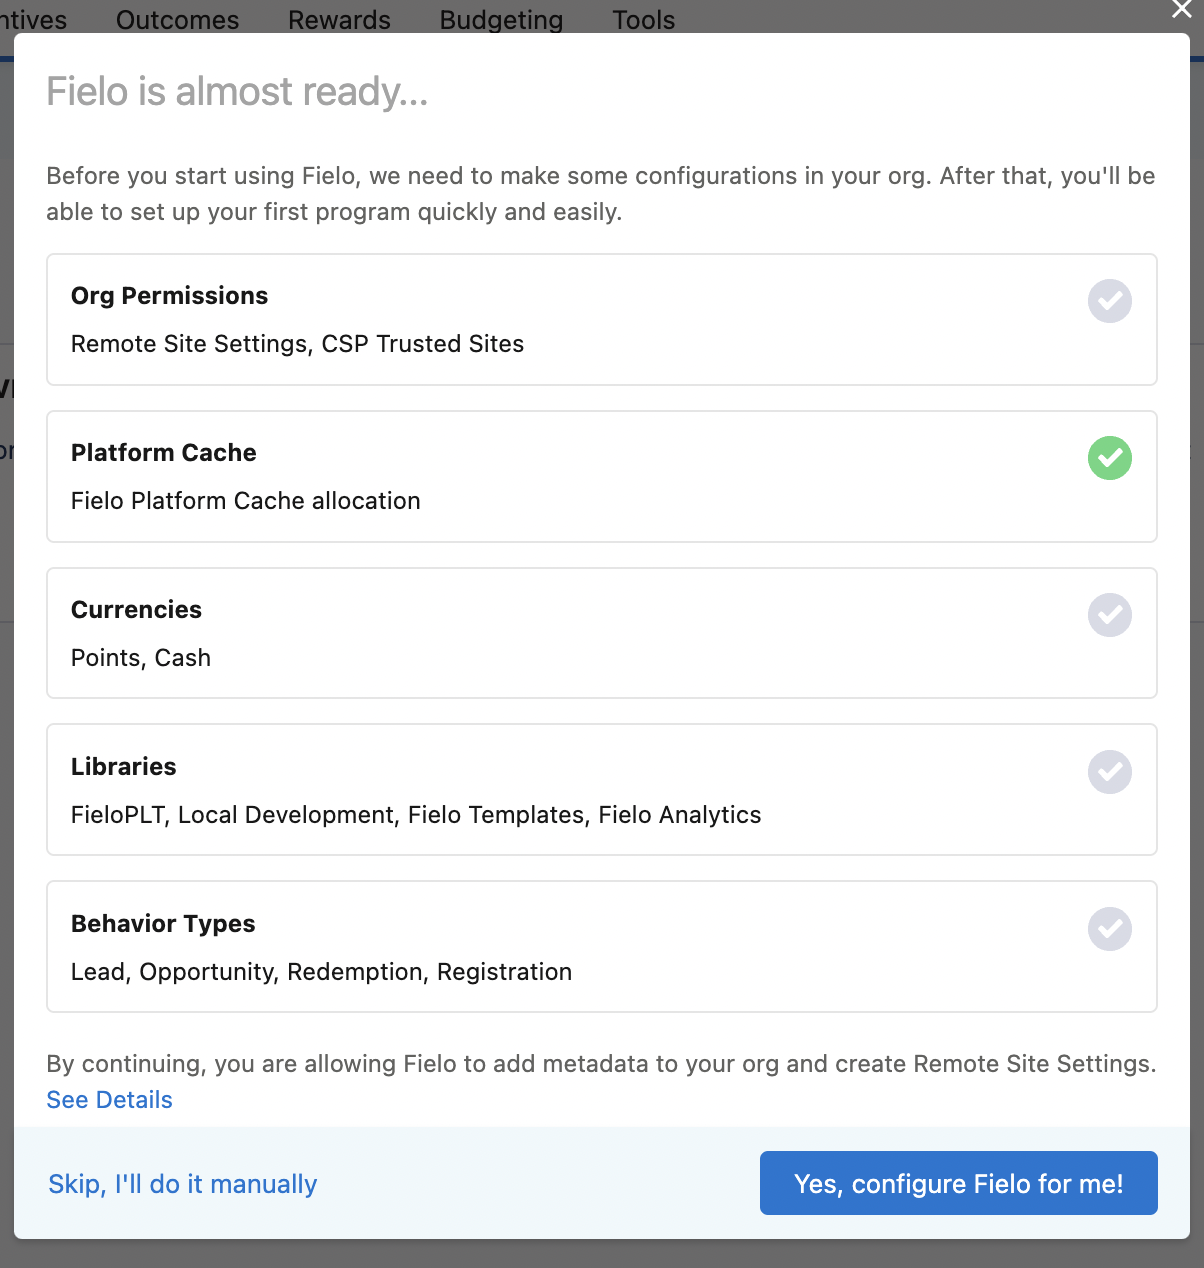The width and height of the screenshot is (1204, 1268).
Task: Click 'Fielo Platform Cache allocation' text
Action: [x=246, y=501]
